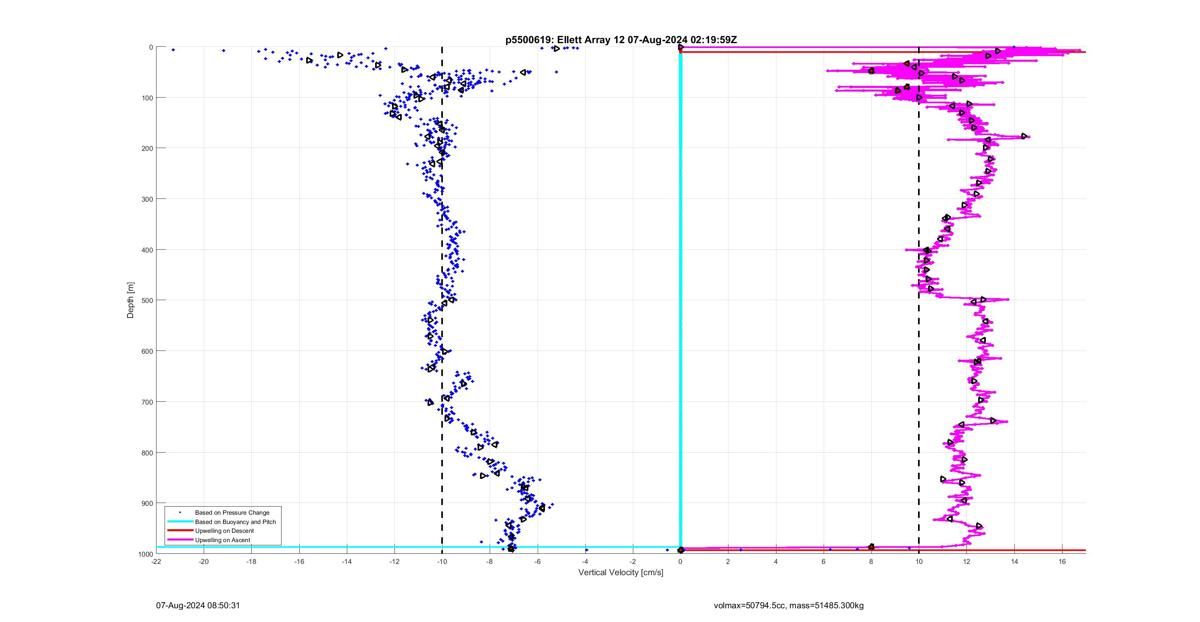Viewport: 1200px width, 622px height.
Task: Click the magenta line sample in the legend
Action: [x=180, y=540]
